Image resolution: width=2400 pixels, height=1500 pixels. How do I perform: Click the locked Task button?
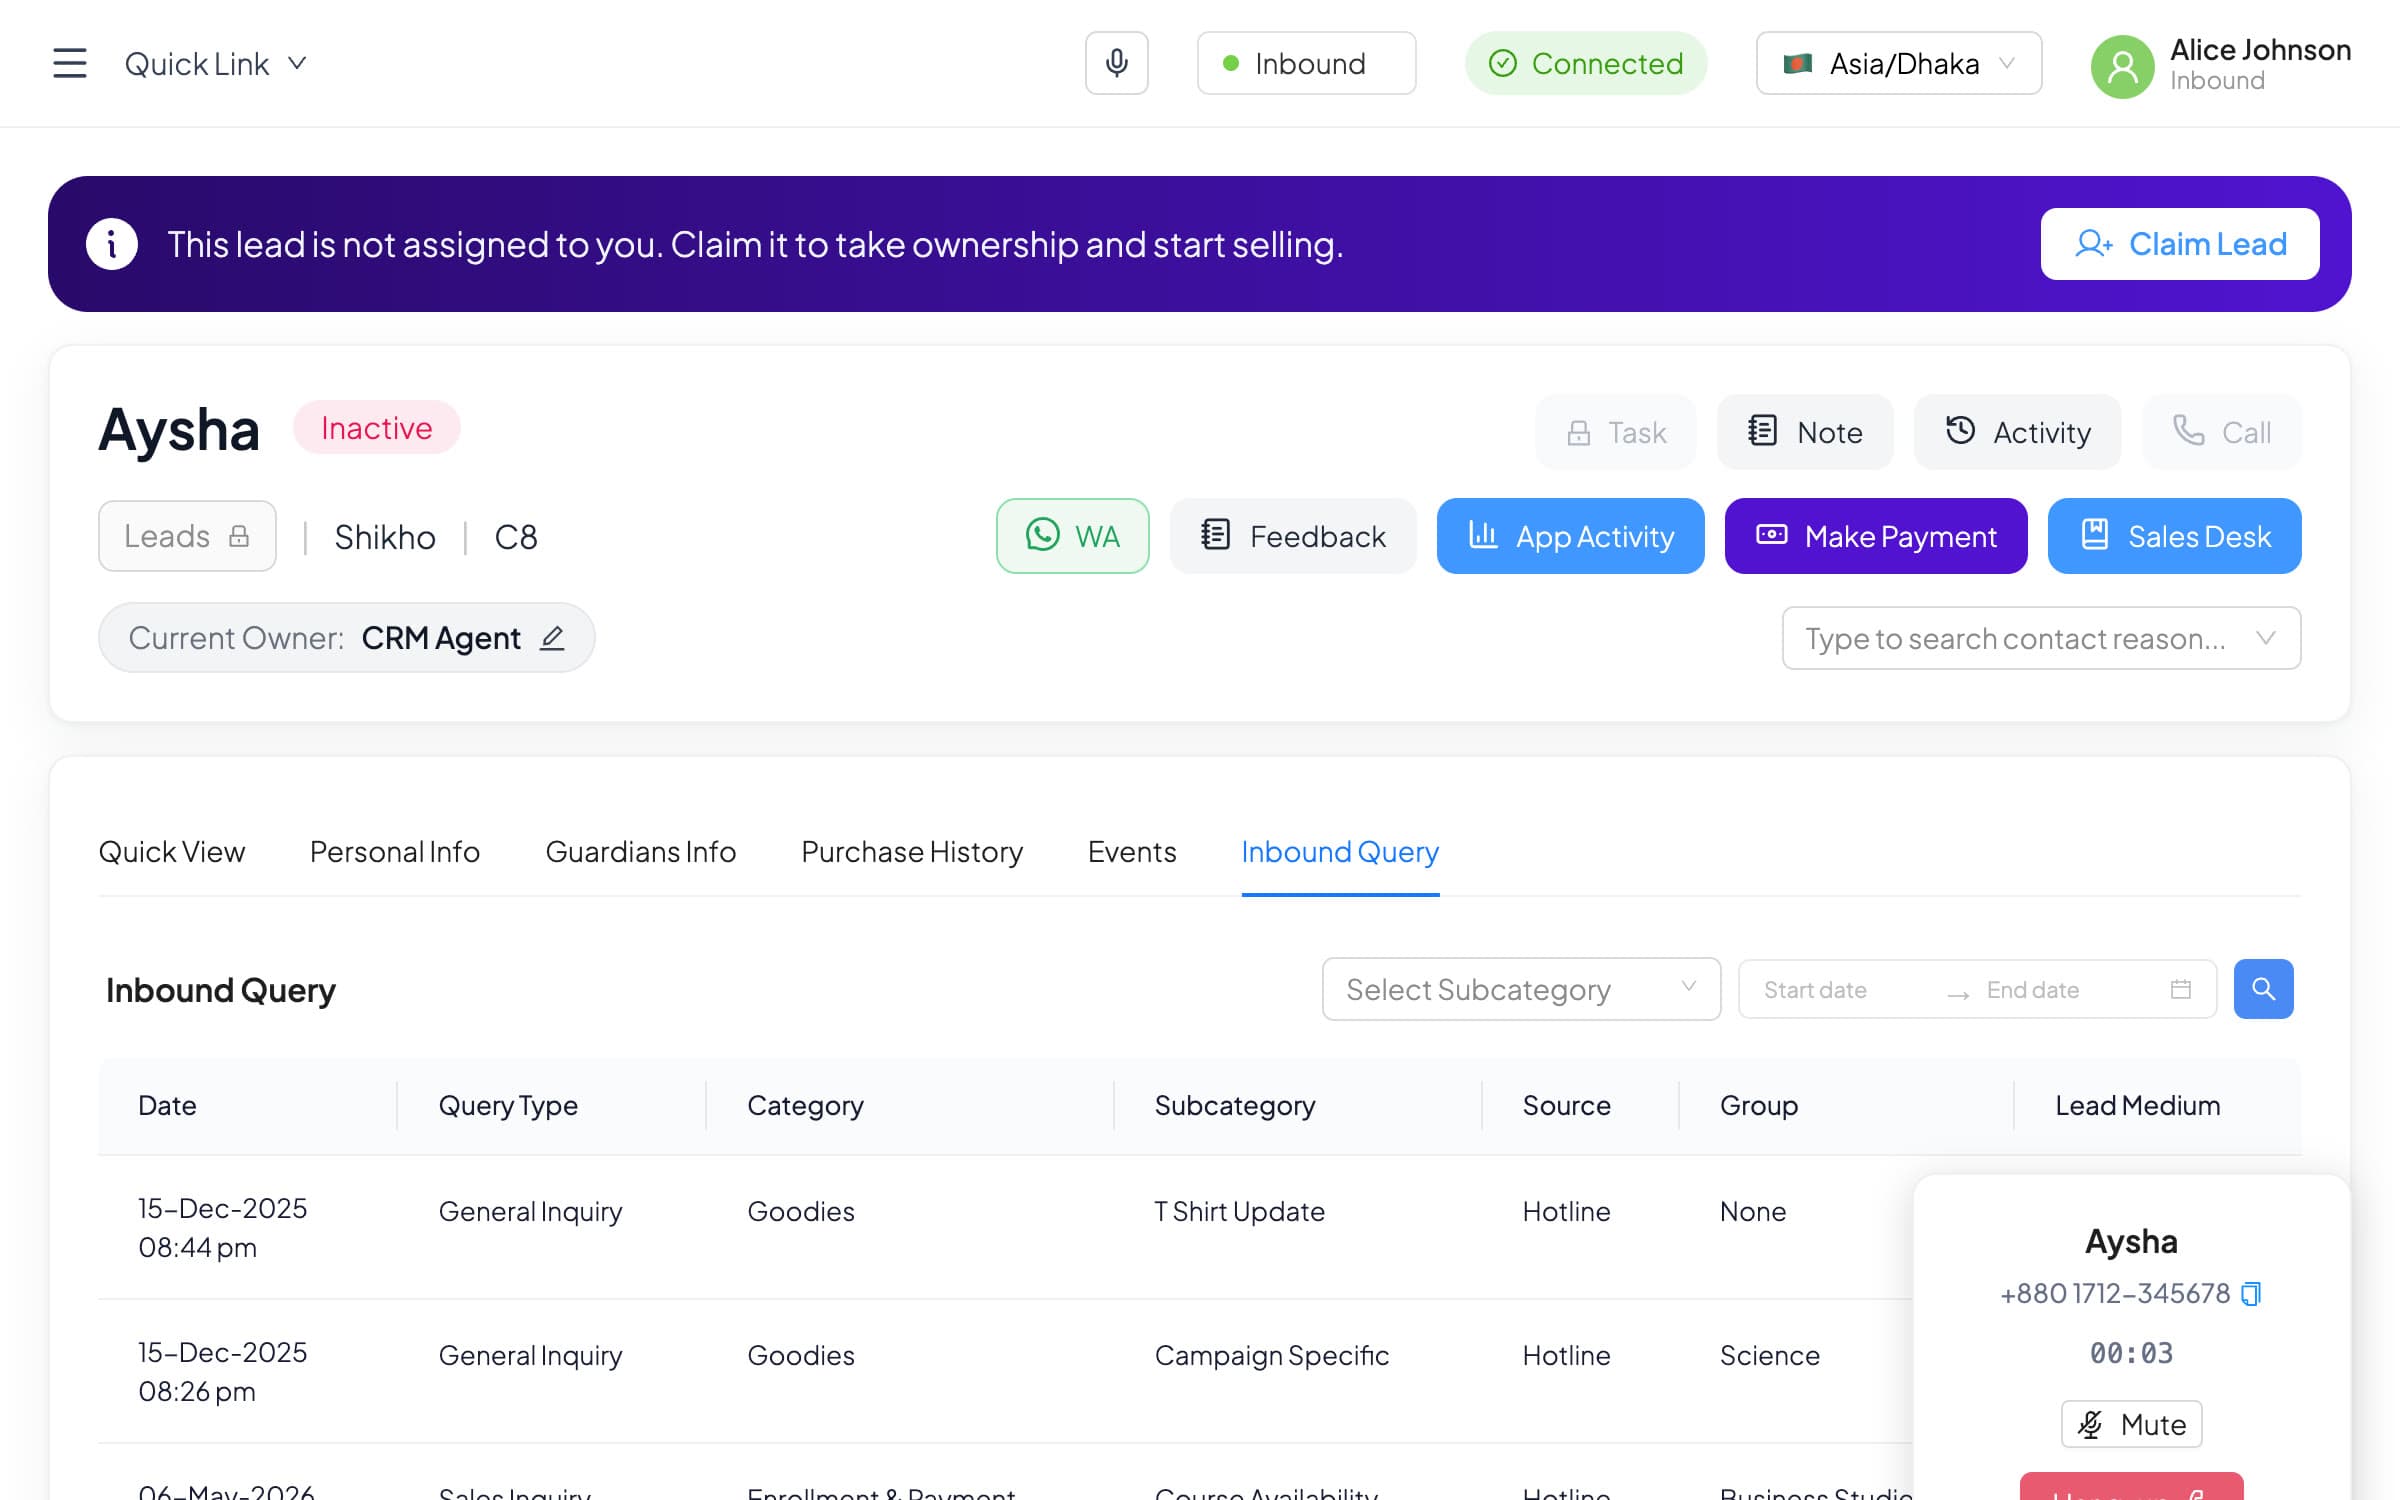click(x=1615, y=432)
